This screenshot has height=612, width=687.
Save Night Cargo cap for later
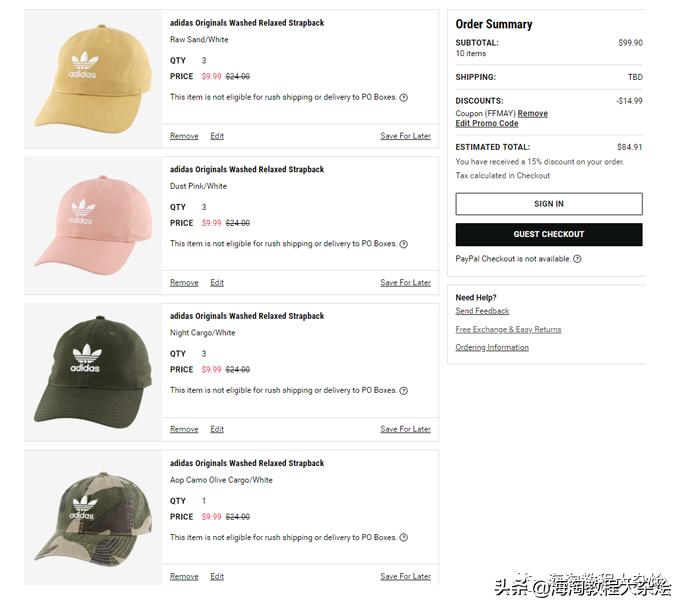coord(405,429)
